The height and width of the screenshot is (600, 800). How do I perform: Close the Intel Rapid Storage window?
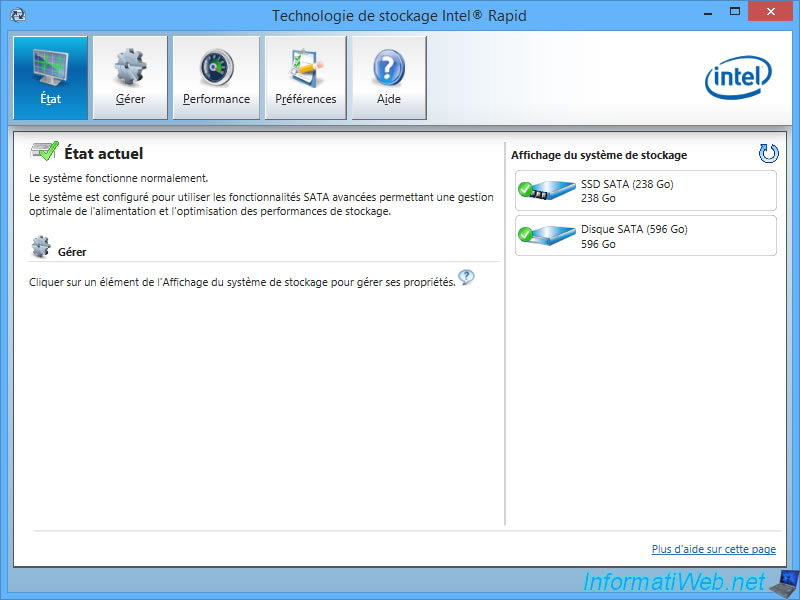click(x=771, y=13)
